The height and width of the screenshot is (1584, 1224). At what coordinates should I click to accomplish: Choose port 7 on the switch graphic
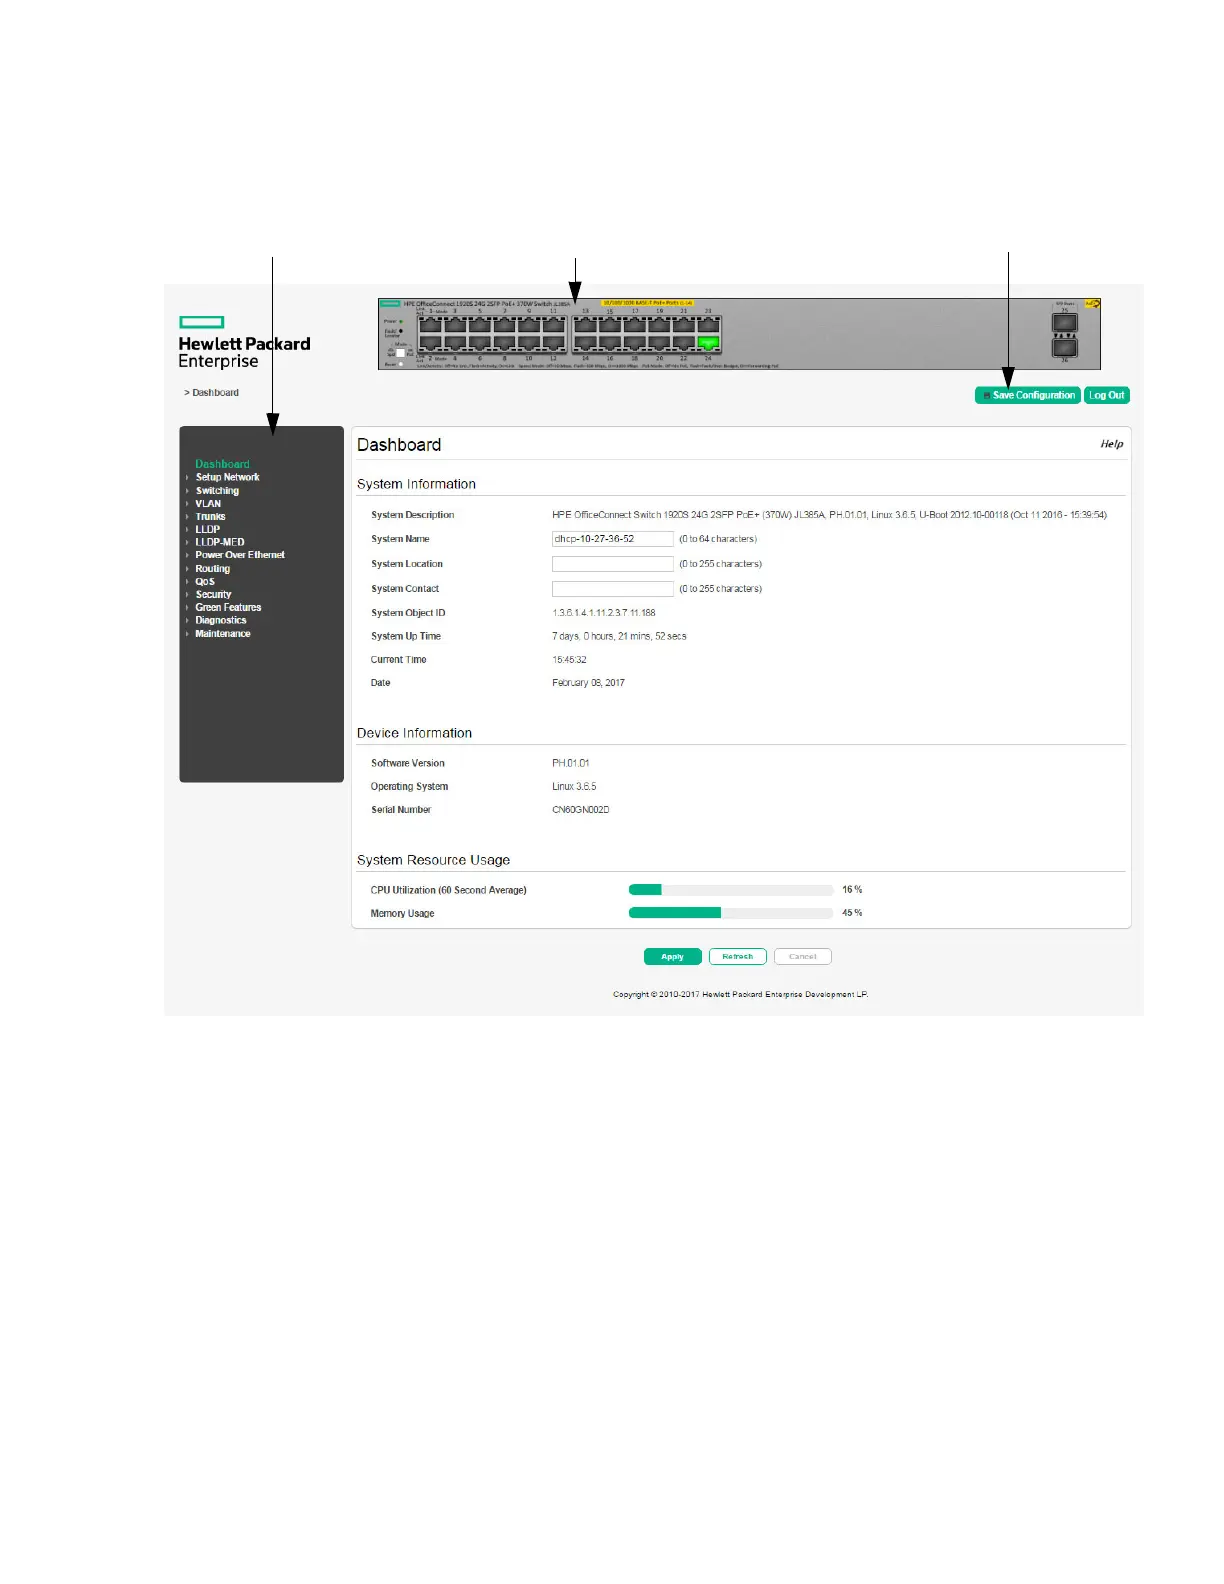pos(504,326)
